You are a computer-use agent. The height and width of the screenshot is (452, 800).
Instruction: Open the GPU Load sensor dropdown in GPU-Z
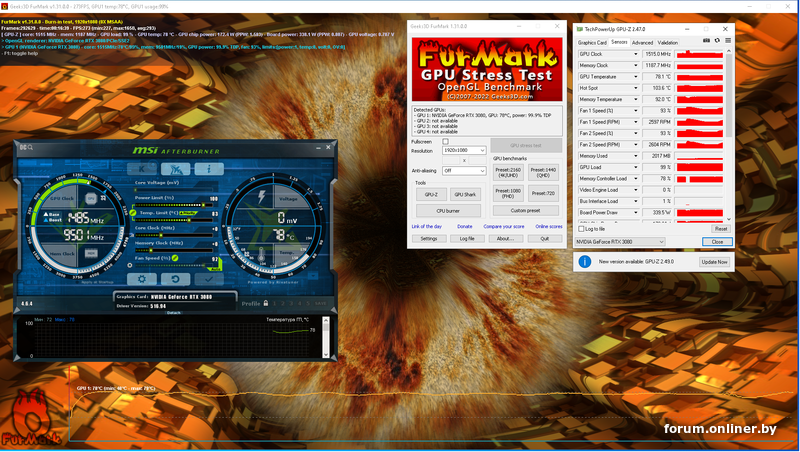636,167
